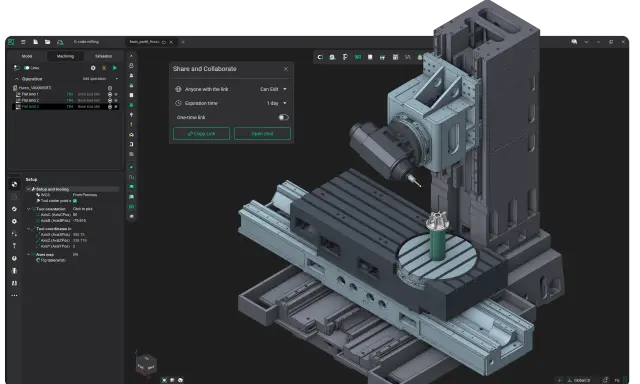Click the Copy Link button
Image resolution: width=640 pixels, height=384 pixels.
point(201,134)
